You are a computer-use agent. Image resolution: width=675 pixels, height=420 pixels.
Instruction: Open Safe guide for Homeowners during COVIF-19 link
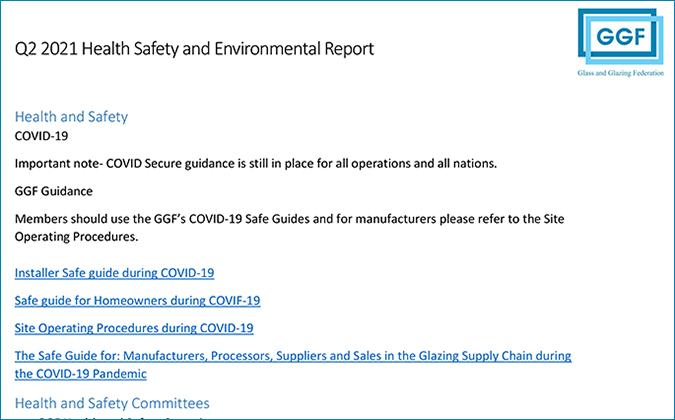[x=137, y=300]
